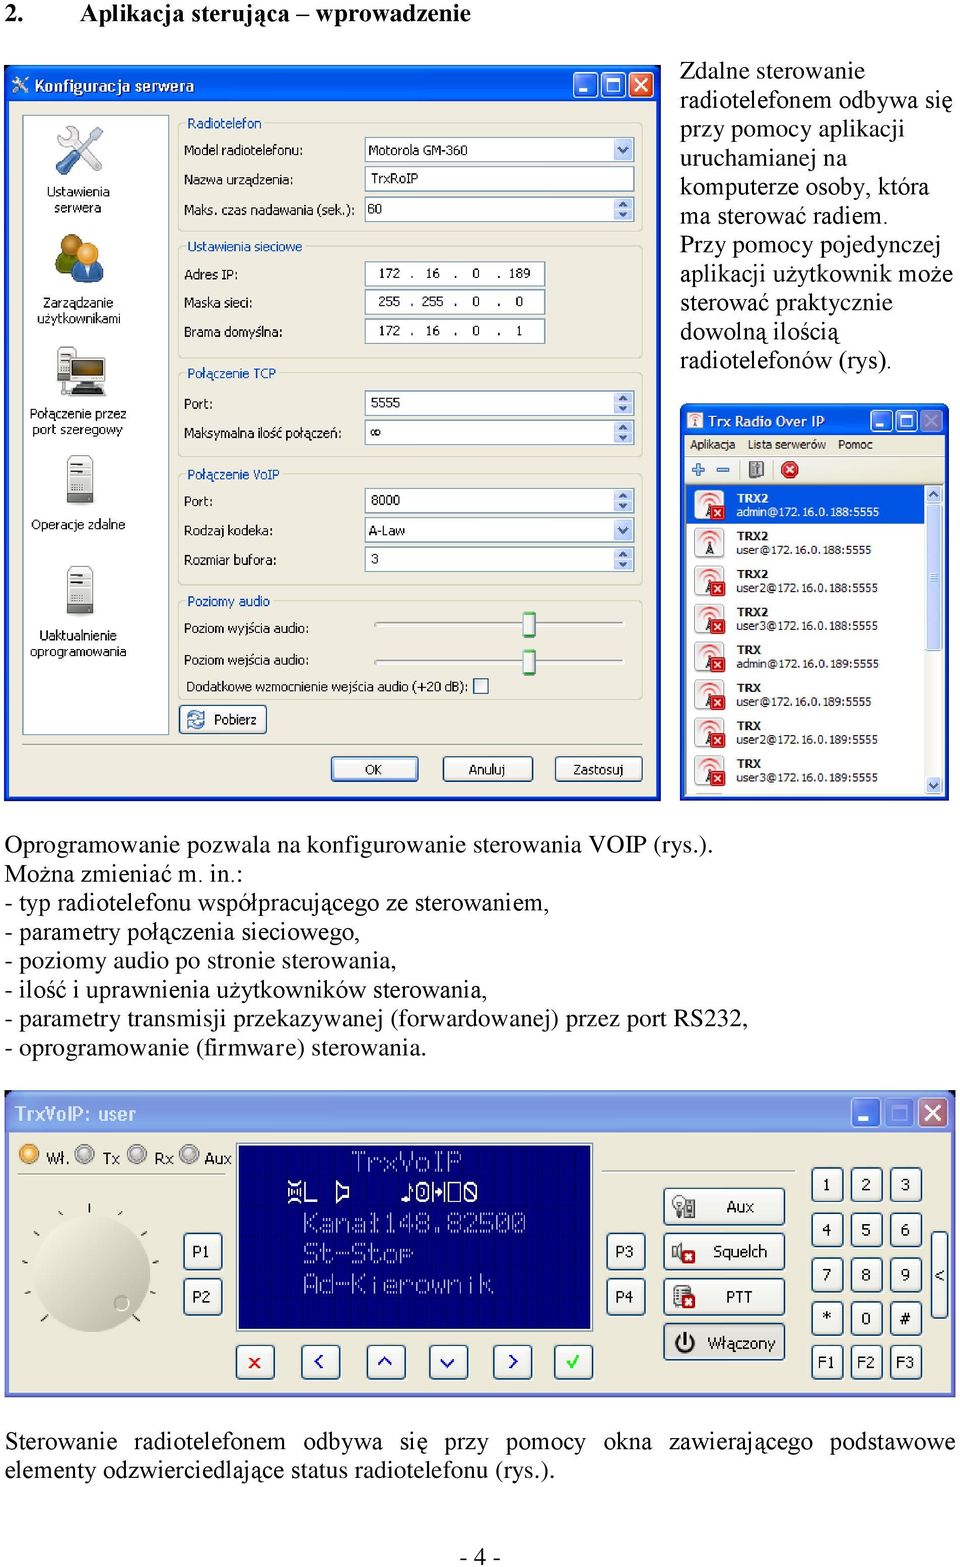
Task: Click the Adres IP input field
Action: (x=455, y=273)
